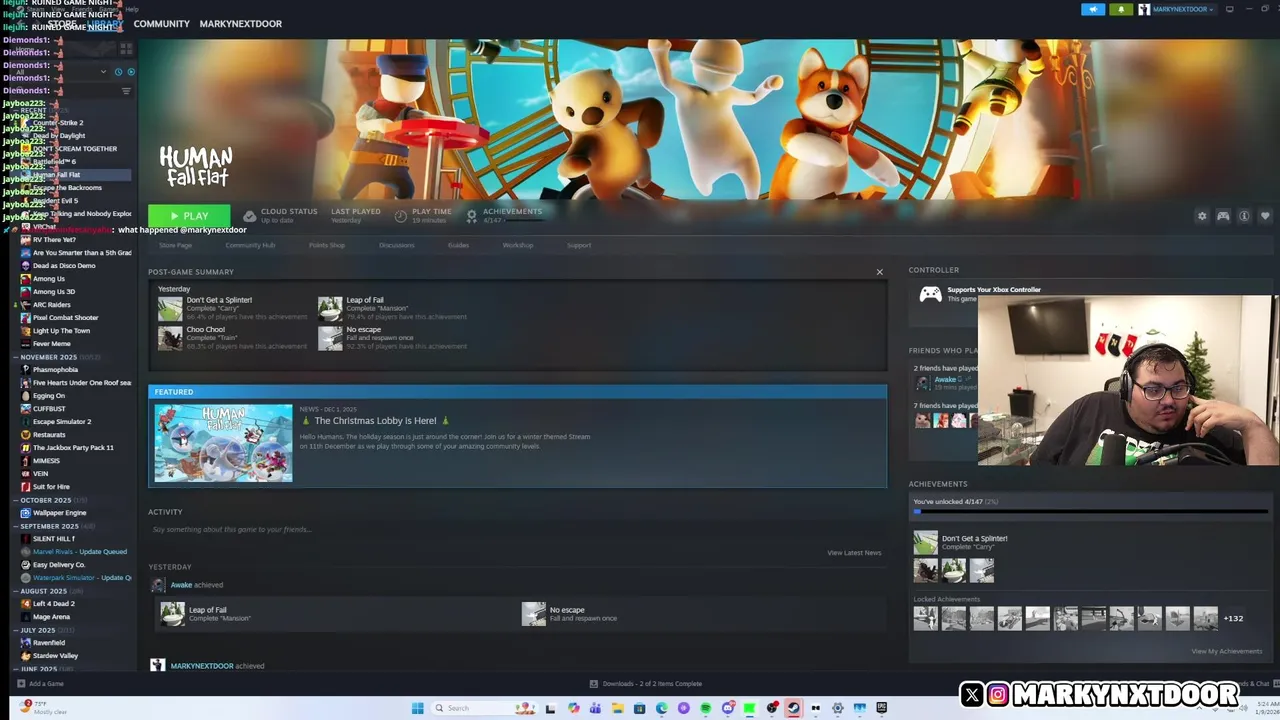Select Phasmophobia in library list
The image size is (1280, 720).
55,370
